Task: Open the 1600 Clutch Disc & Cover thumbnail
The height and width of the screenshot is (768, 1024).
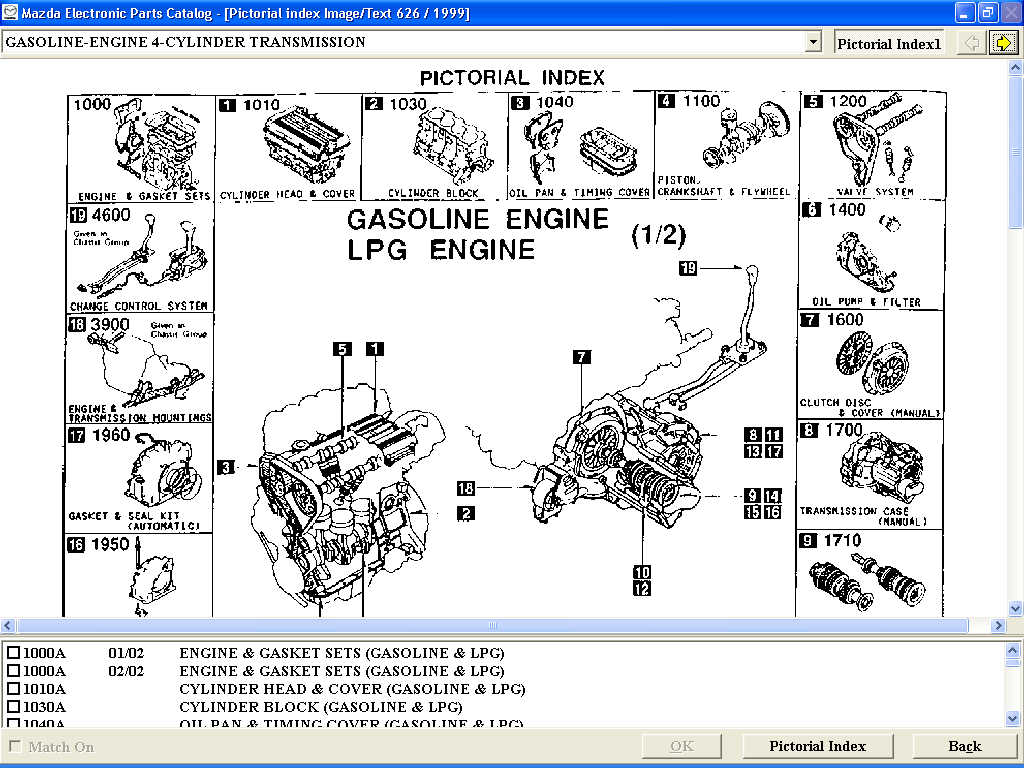Action: click(x=870, y=364)
